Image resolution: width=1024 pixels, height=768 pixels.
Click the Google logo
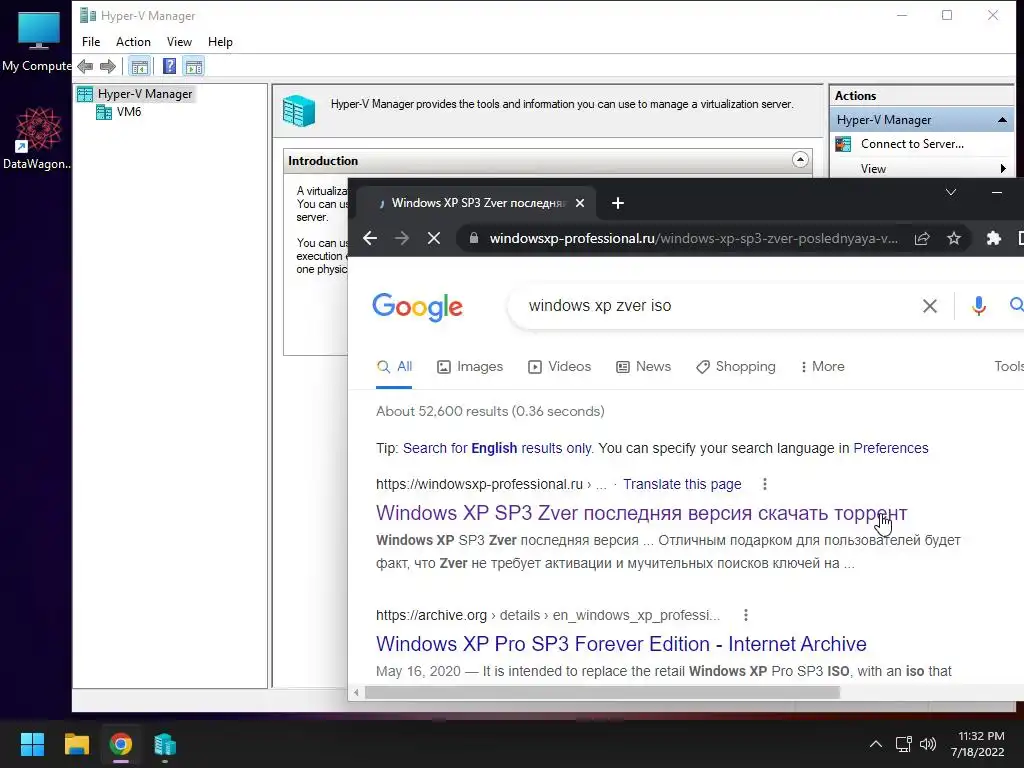[417, 307]
